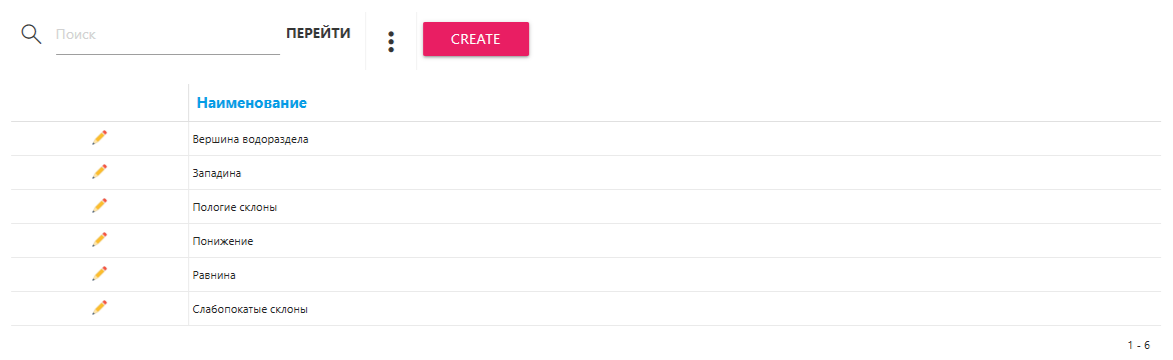Sort by the Наименование column header
This screenshot has width=1173, height=360.
coord(251,103)
